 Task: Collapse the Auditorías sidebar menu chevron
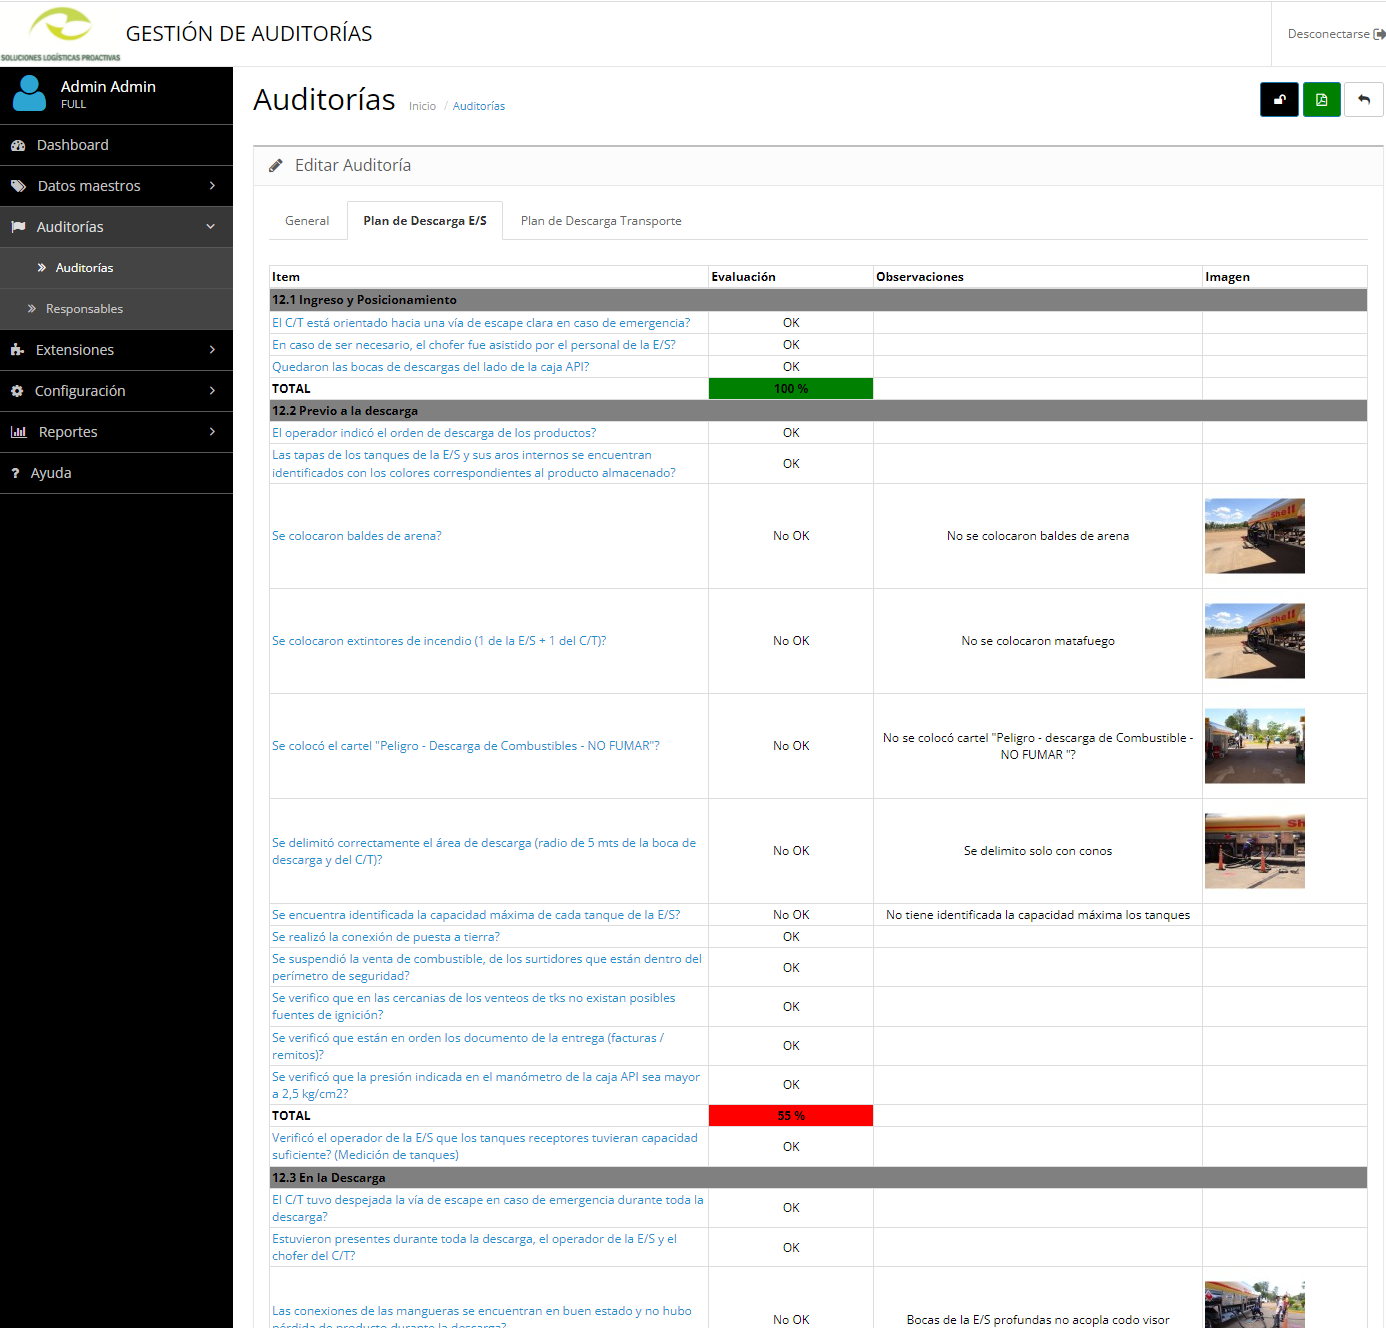click(211, 227)
